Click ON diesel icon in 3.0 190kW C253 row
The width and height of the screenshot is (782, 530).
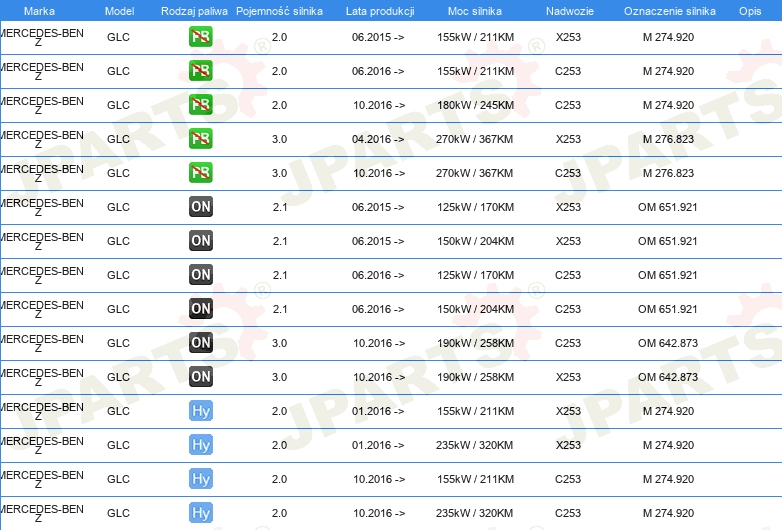pyautogui.click(x=200, y=343)
